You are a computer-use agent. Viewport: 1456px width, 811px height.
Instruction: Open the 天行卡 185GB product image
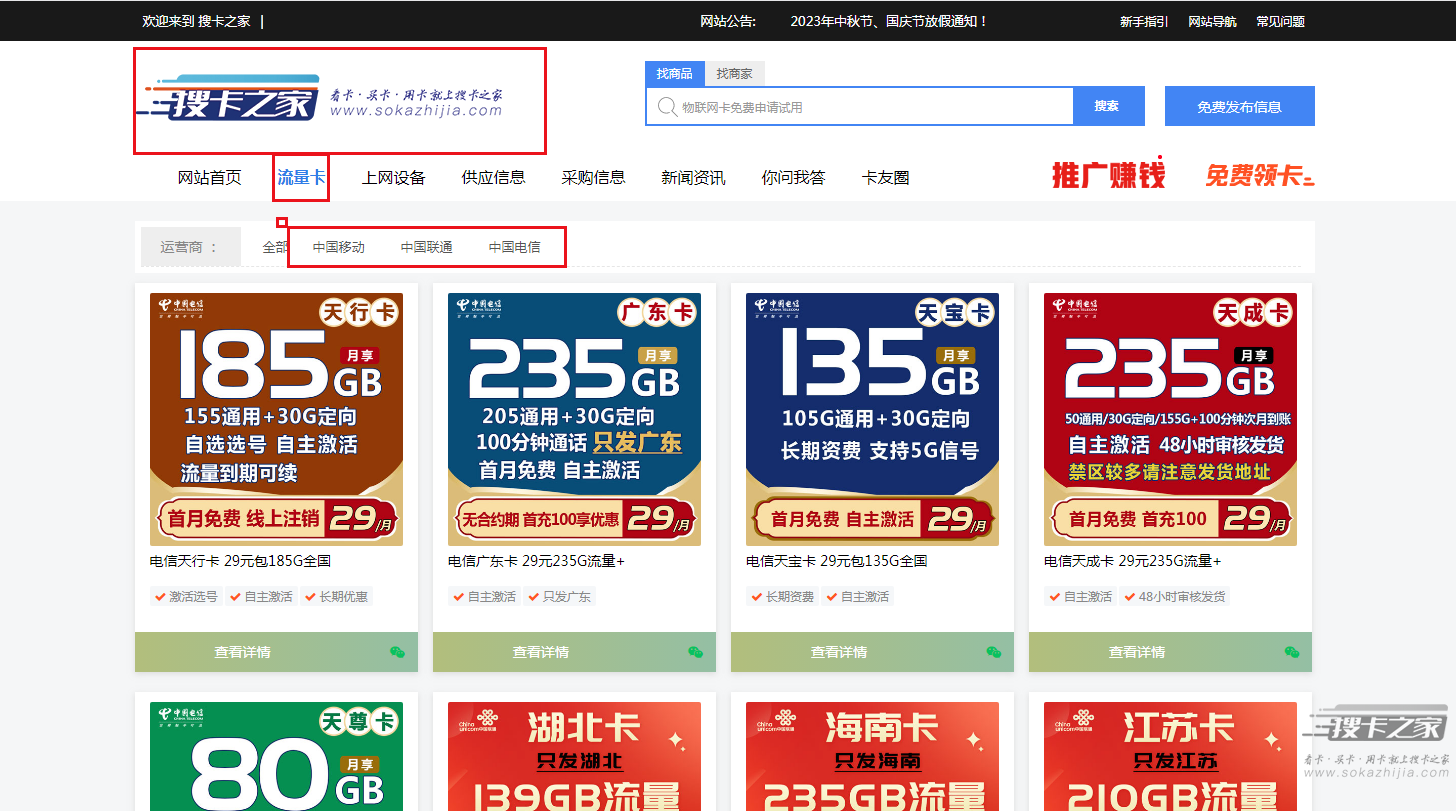tap(276, 419)
